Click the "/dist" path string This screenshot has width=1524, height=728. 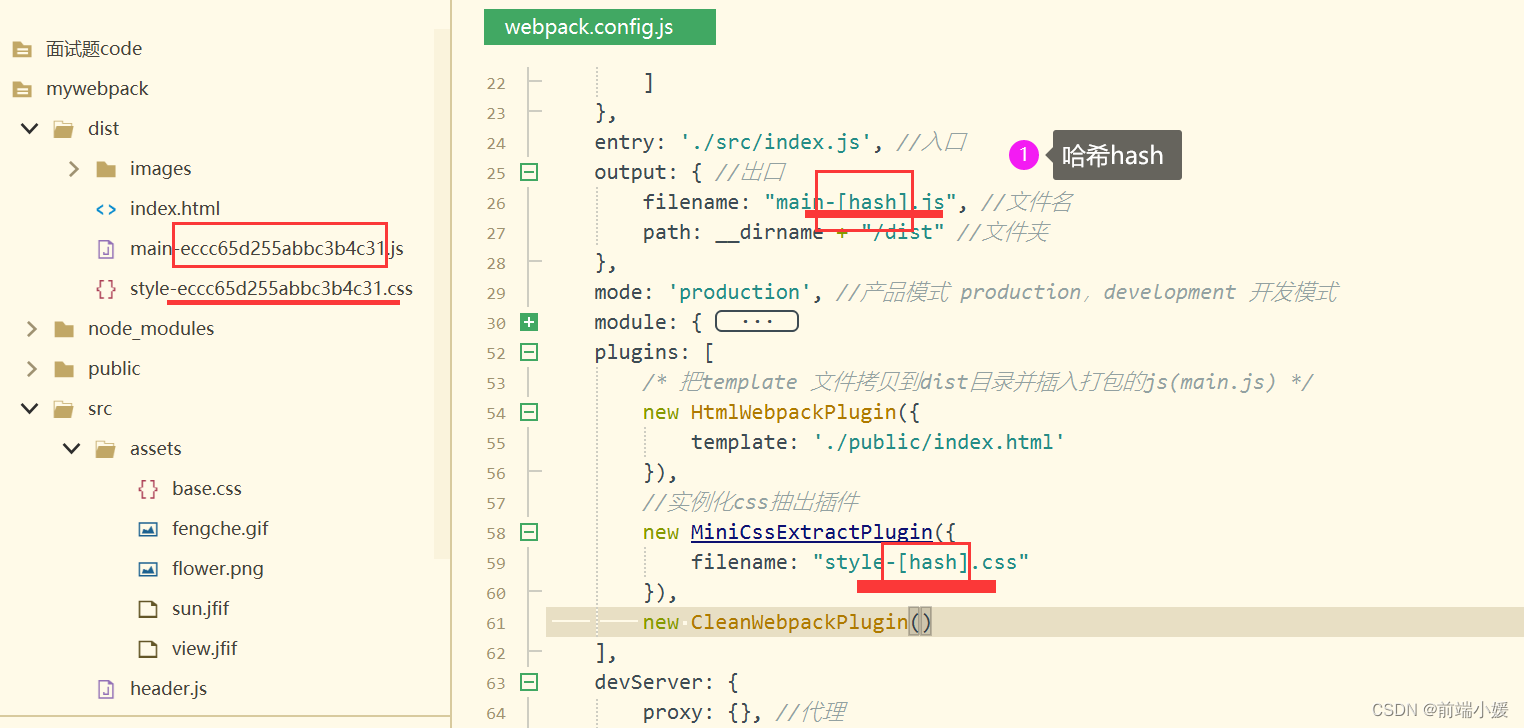[903, 232]
